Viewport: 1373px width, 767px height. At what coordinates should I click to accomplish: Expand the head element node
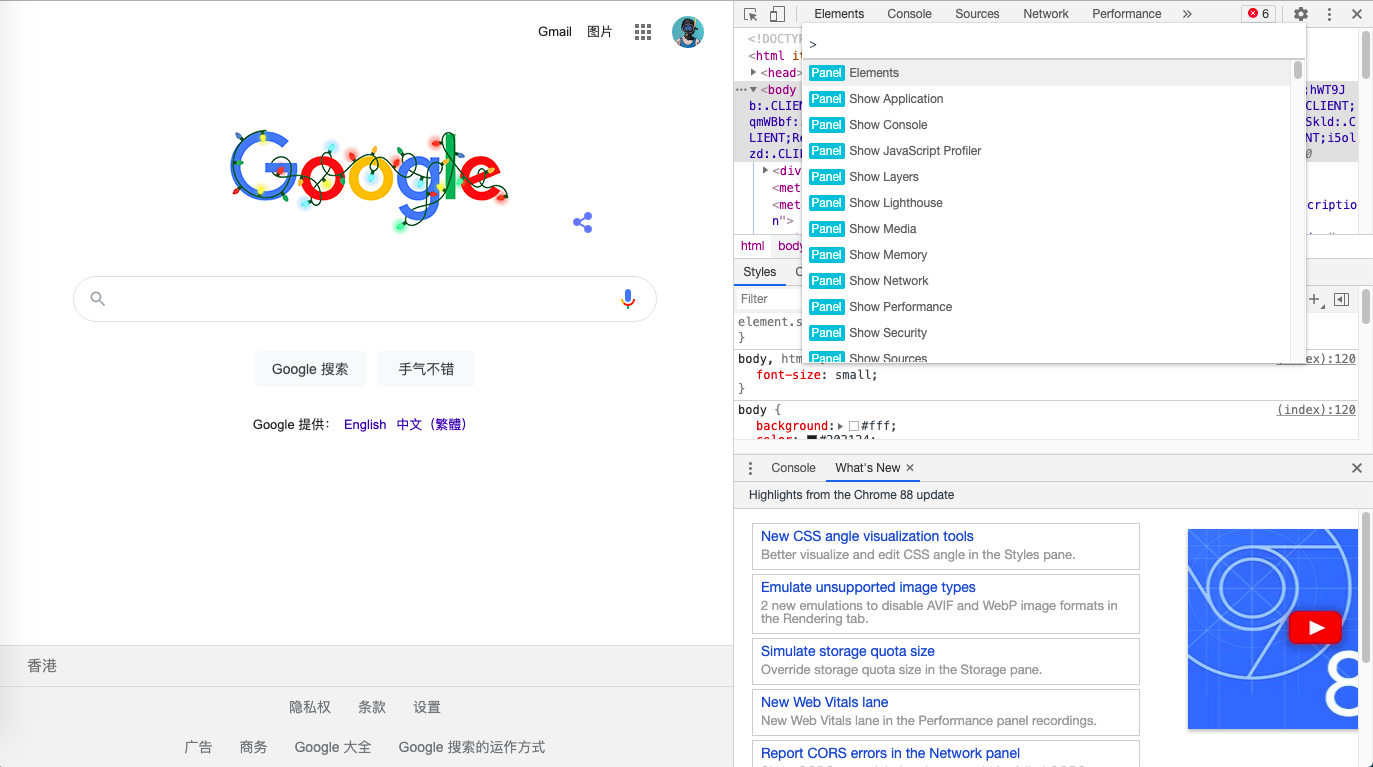tap(754, 72)
